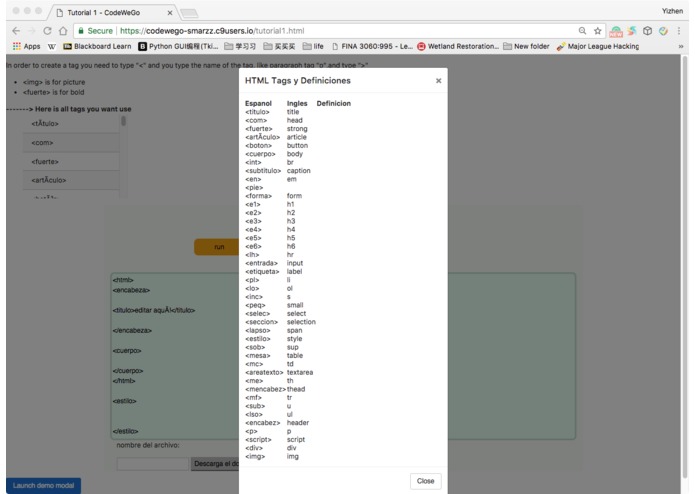Open Blackboard Learn bookmark
Viewport: 695px width, 494px height.
pos(97,46)
